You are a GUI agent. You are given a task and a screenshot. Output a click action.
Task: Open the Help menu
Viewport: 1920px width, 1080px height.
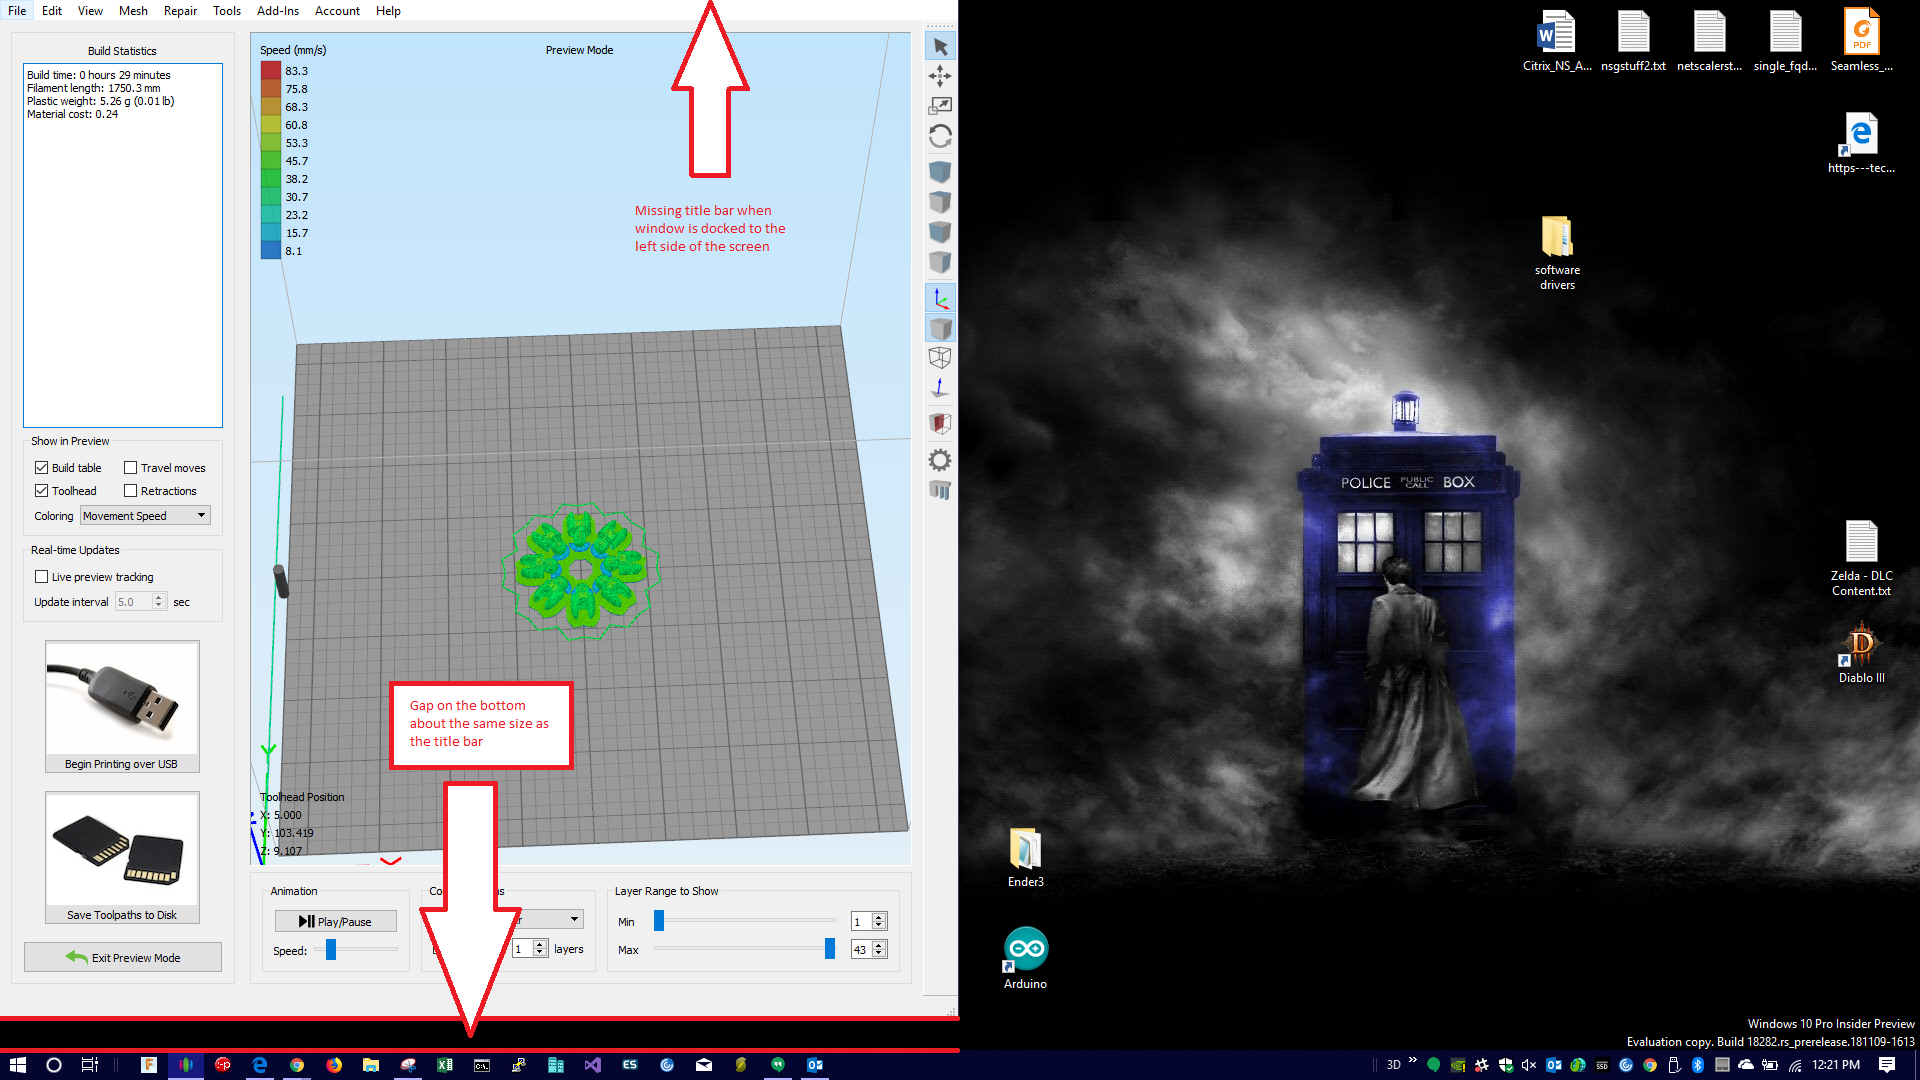click(389, 11)
